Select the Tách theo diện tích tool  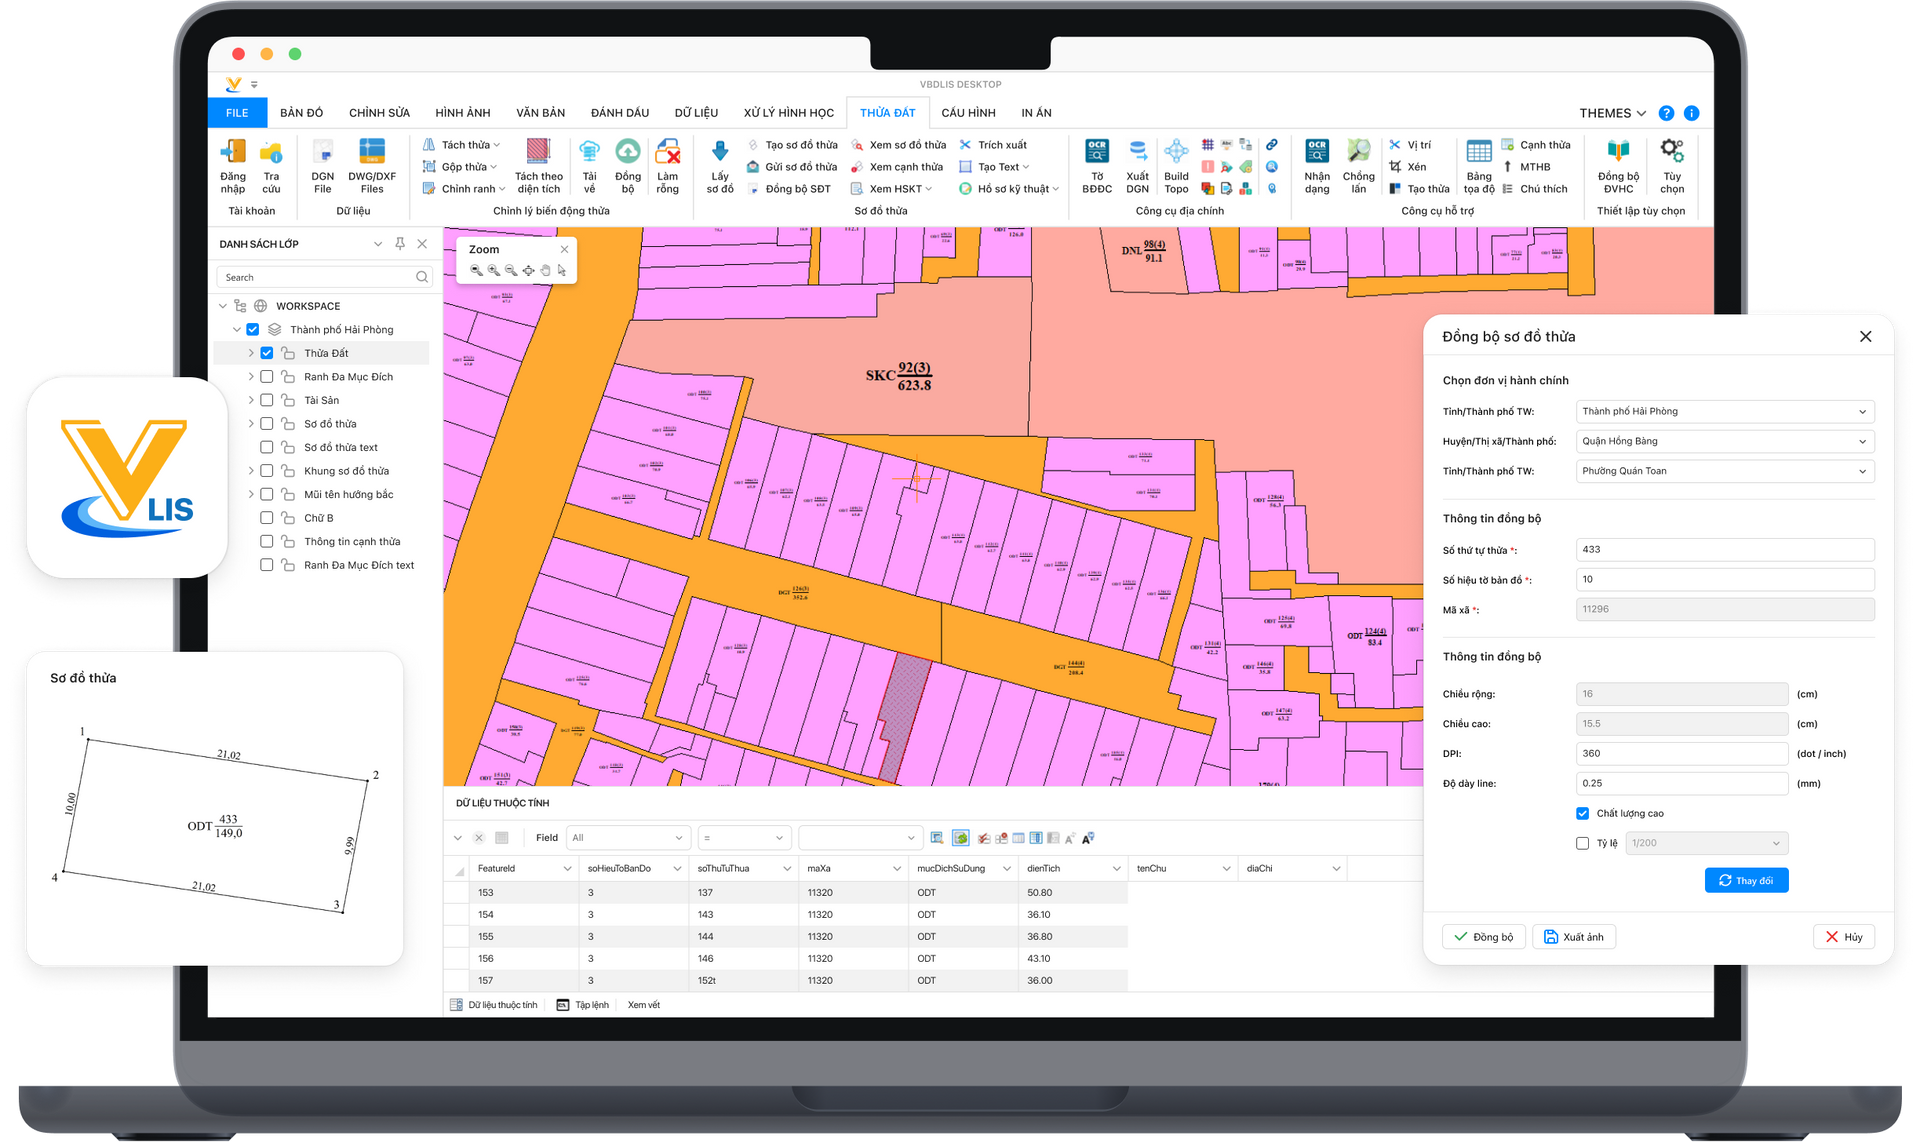[x=538, y=153]
